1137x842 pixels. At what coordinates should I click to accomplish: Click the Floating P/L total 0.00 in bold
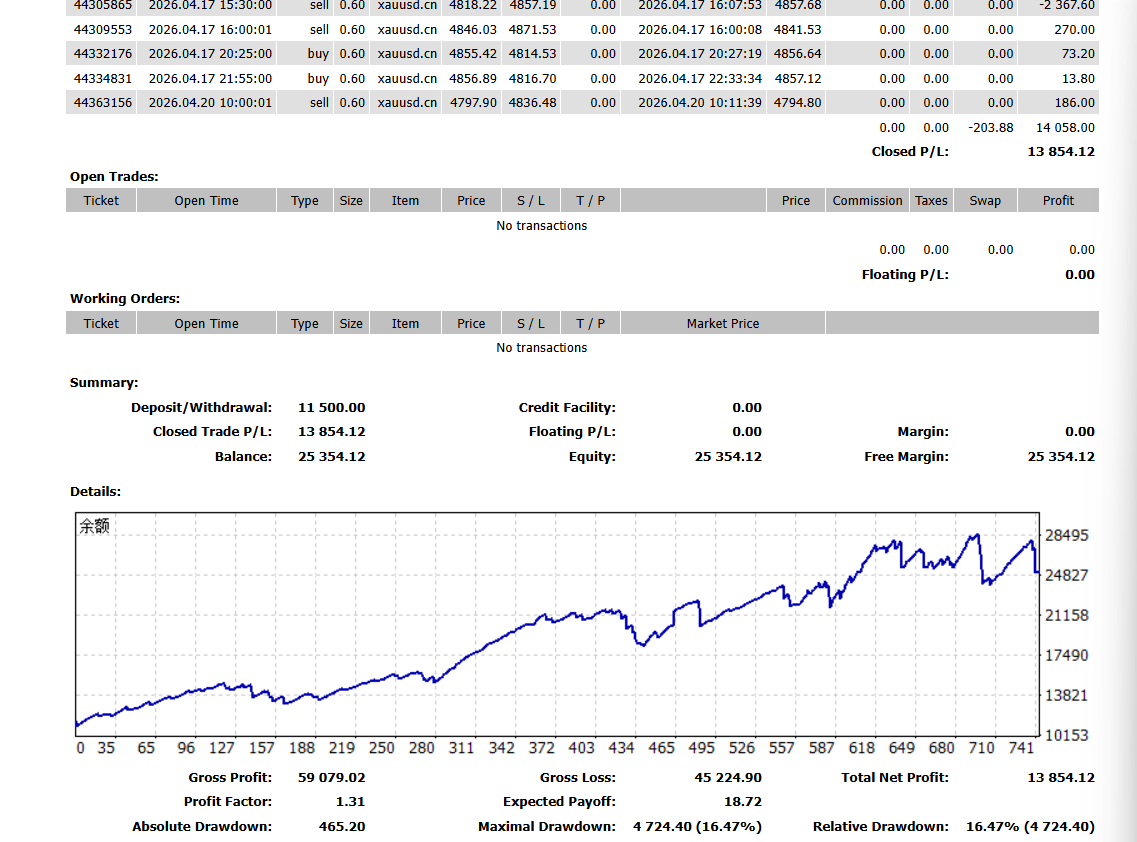[1080, 274]
